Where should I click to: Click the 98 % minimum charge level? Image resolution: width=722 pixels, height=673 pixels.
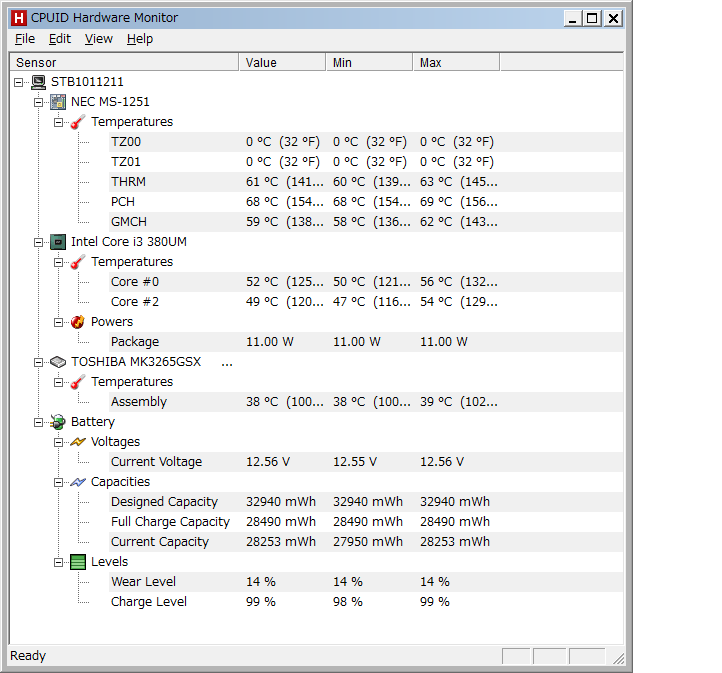[348, 602]
